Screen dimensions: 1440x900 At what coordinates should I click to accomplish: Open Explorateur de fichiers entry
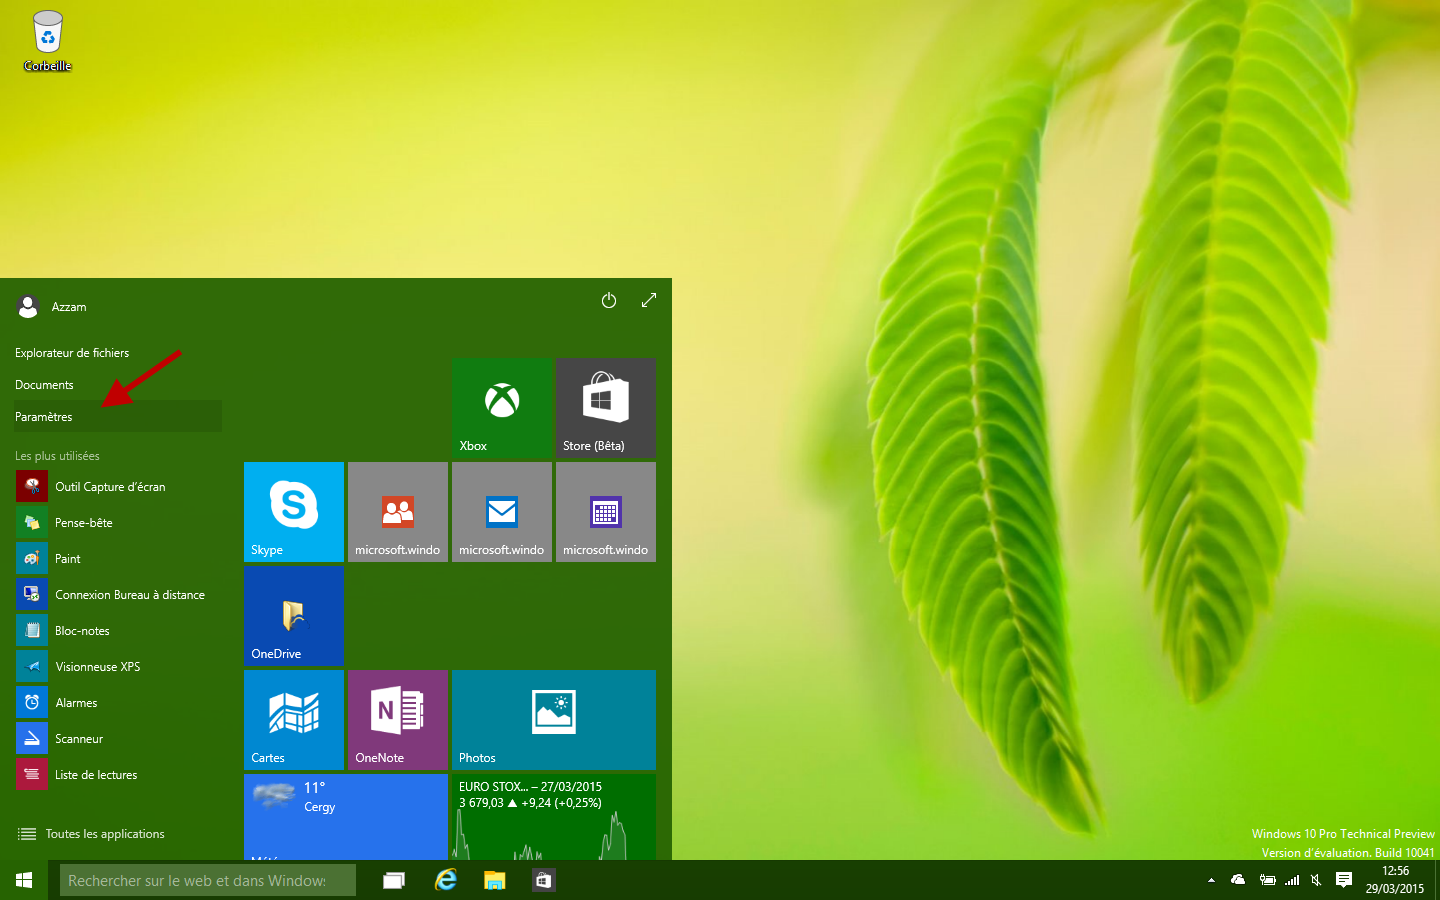[118, 352]
